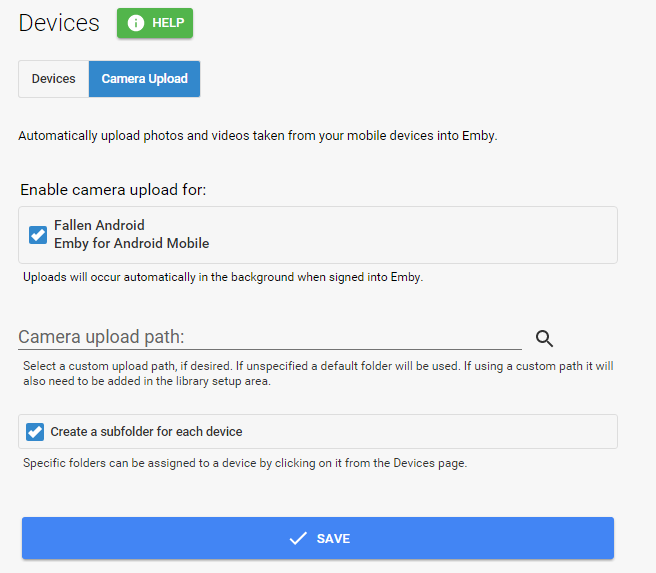Click the magnifier icon to browse upload path
The width and height of the screenshot is (656, 573).
[x=544, y=338]
